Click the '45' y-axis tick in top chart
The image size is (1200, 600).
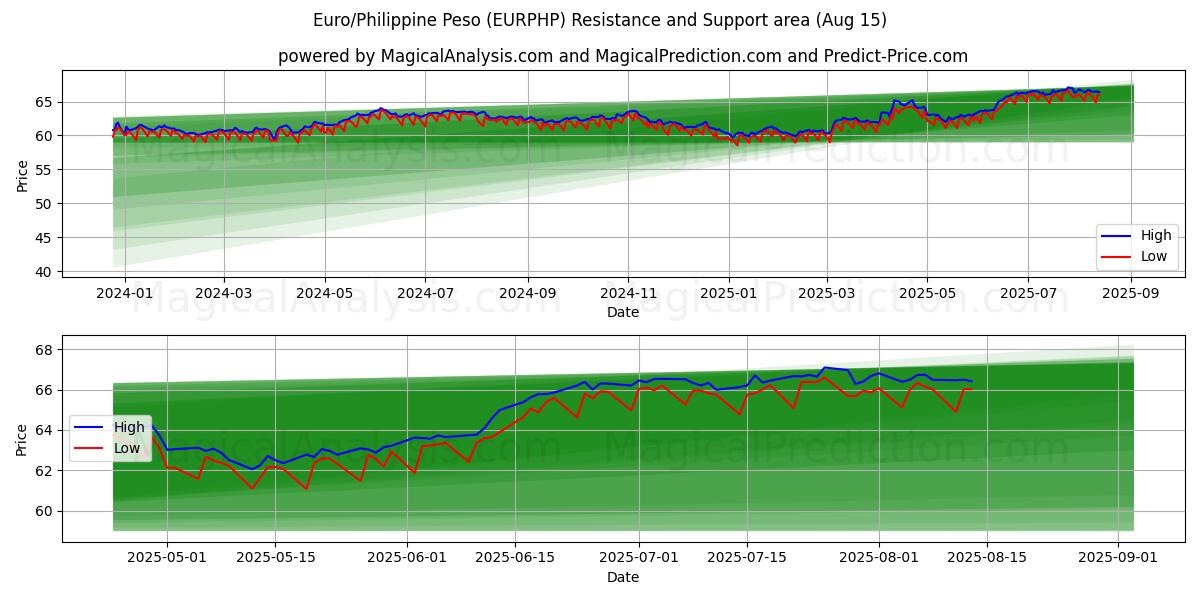point(46,238)
